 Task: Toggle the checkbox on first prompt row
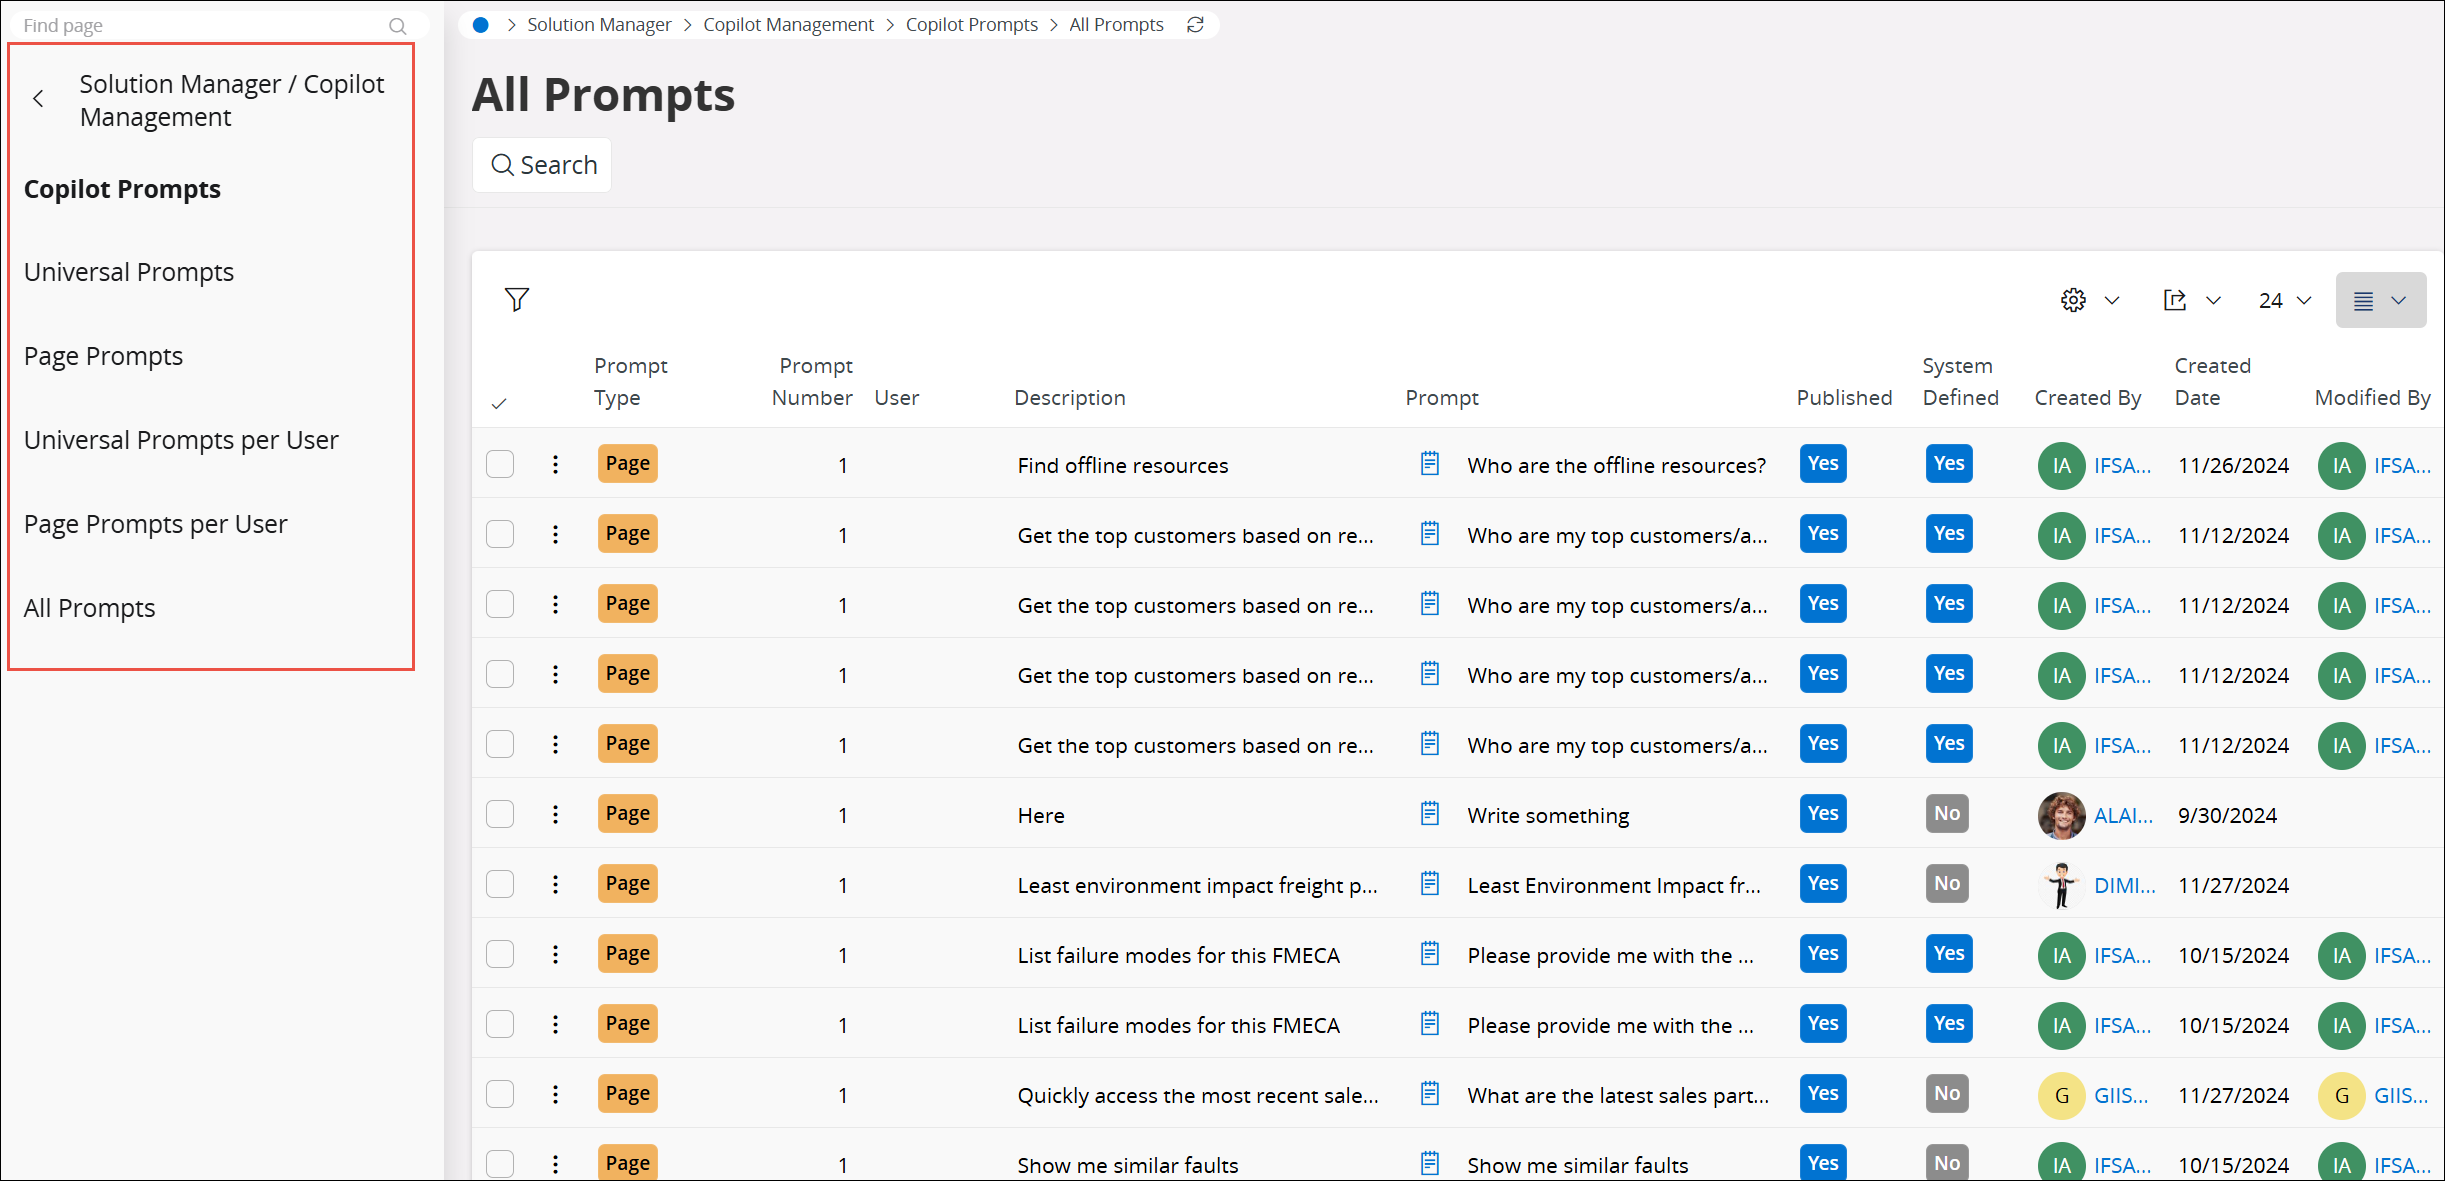(501, 463)
